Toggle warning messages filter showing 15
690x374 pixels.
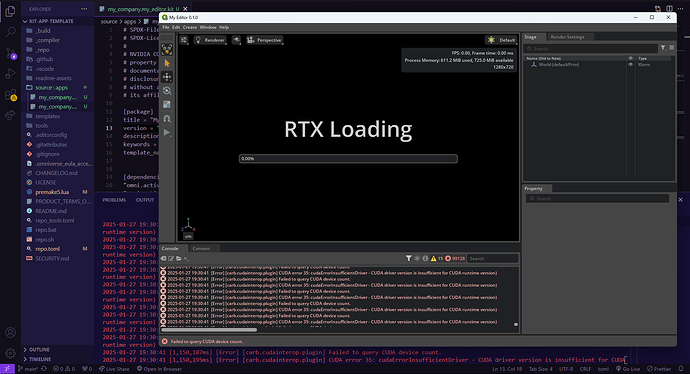[x=437, y=258]
